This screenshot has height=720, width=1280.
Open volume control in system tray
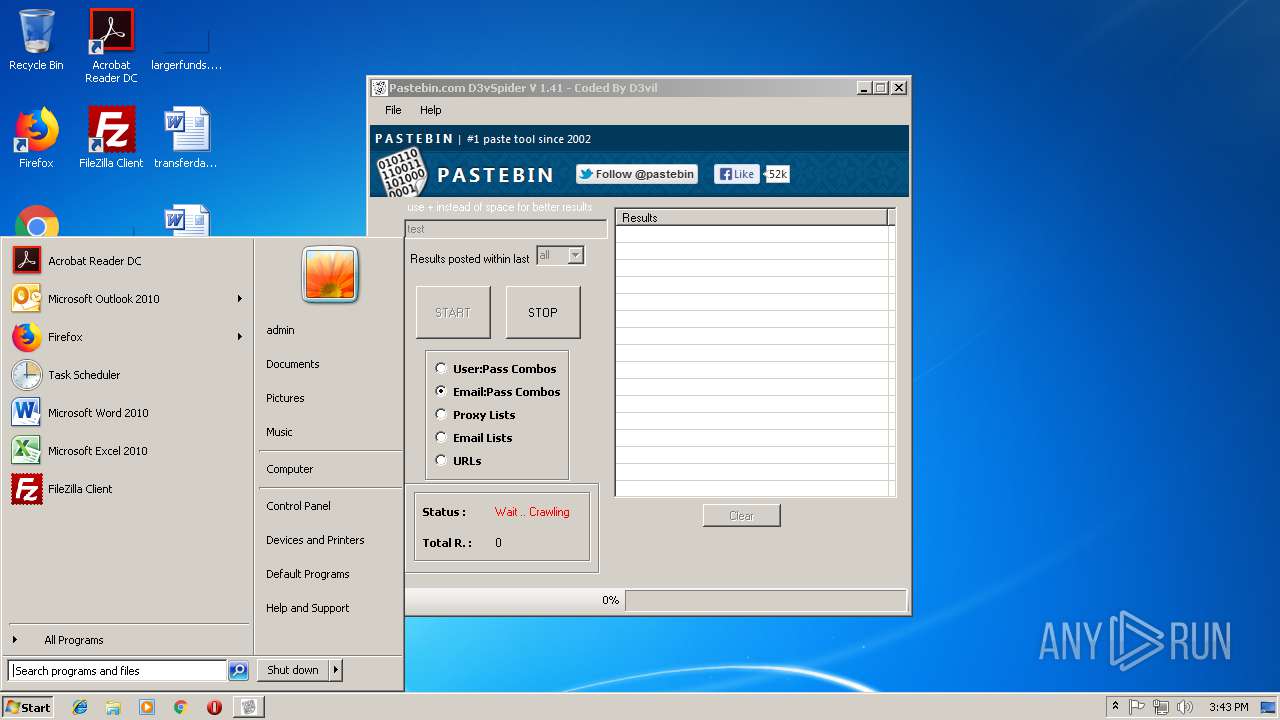click(1185, 707)
